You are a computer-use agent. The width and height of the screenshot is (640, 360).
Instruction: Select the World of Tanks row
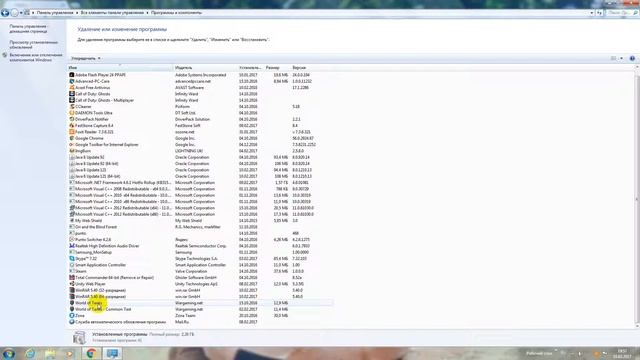(200, 303)
